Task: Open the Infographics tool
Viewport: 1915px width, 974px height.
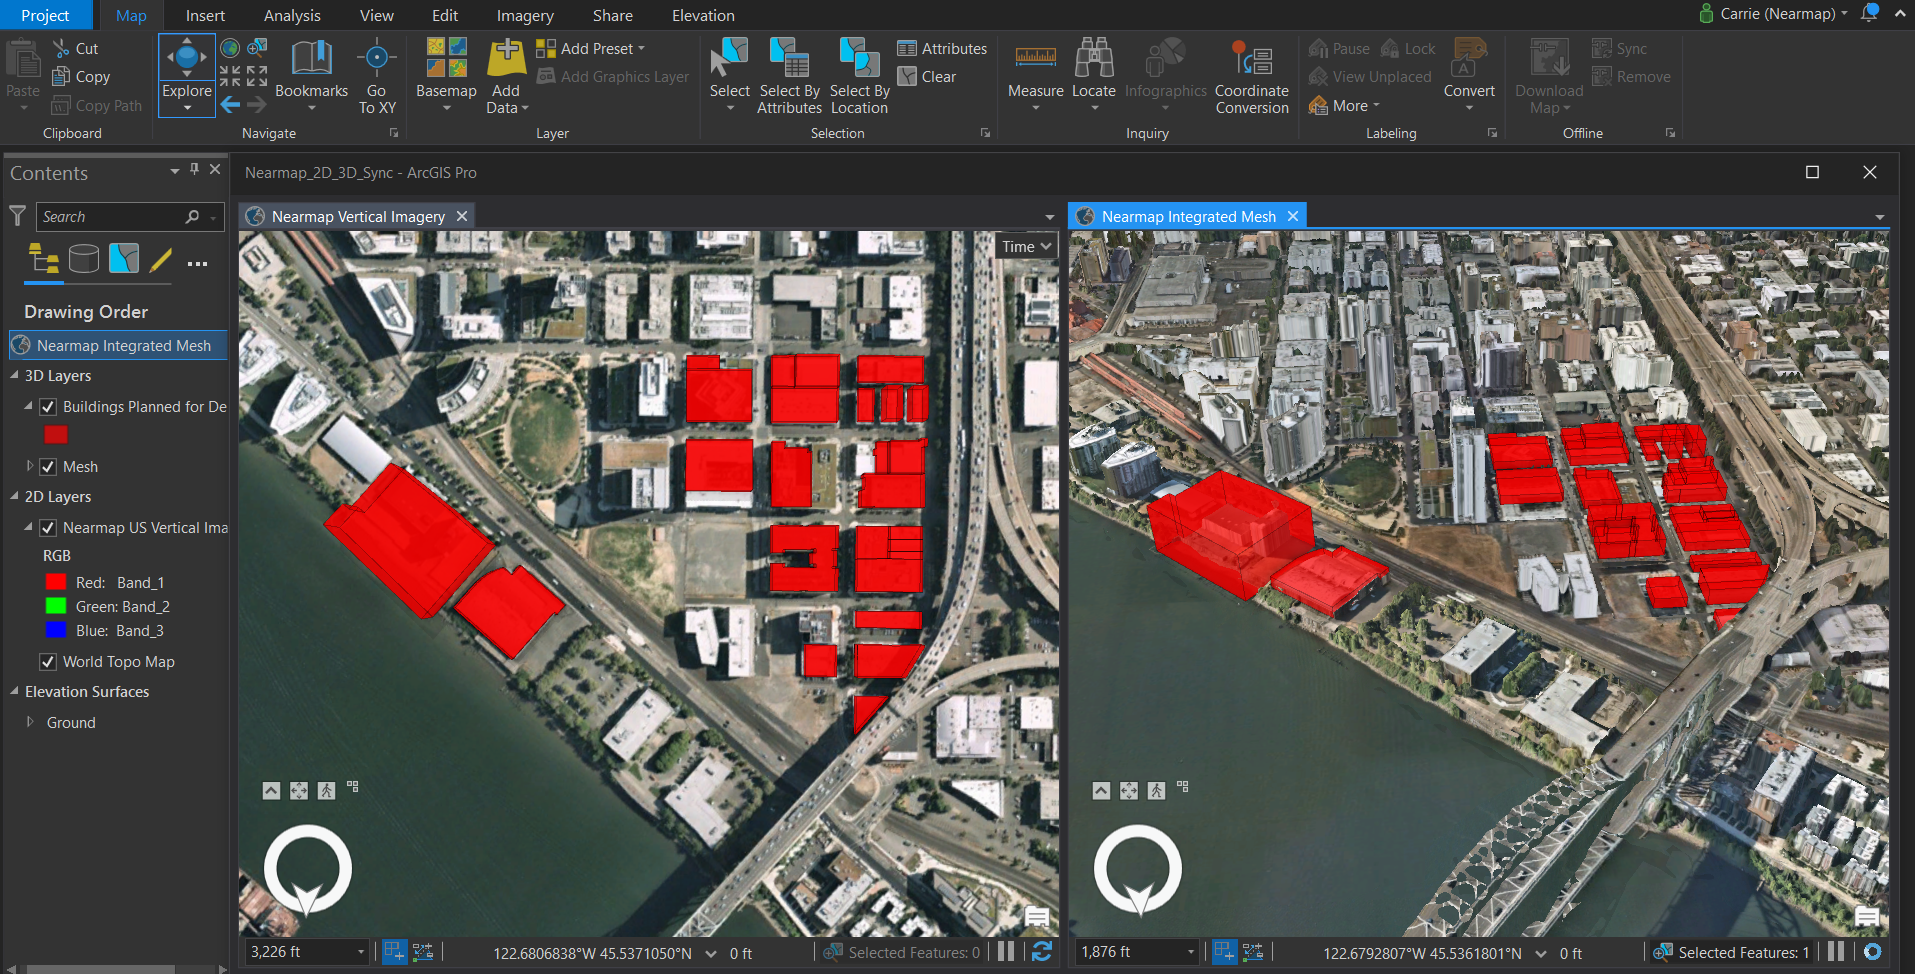Action: [x=1164, y=68]
